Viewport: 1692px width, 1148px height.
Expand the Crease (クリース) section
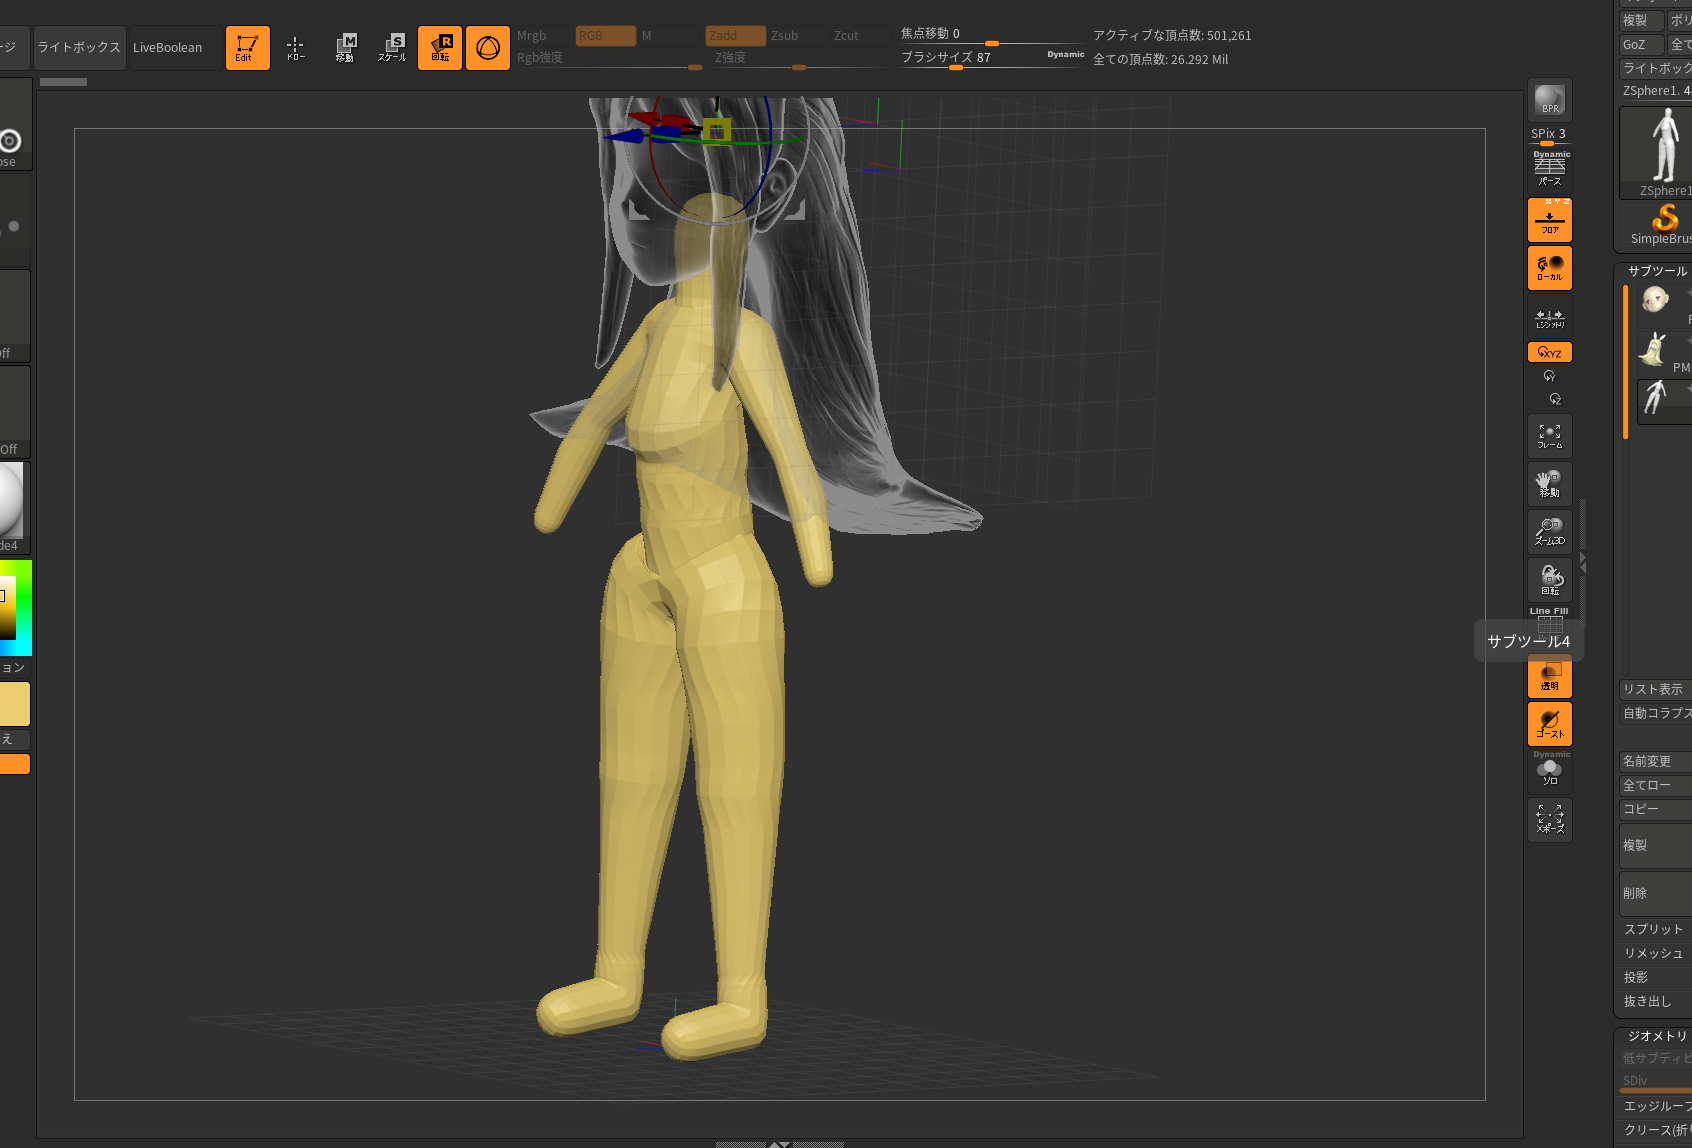pos(1655,1130)
